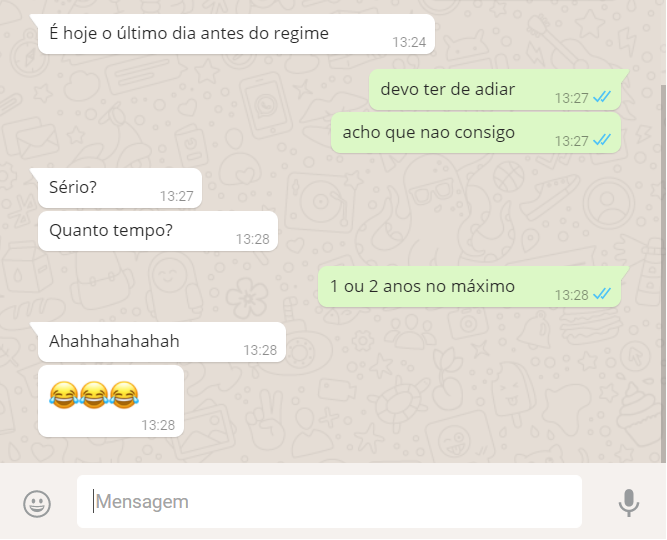The height and width of the screenshot is (540, 667).
Task: Open the emoji picker smiley icon
Action: tap(37, 503)
